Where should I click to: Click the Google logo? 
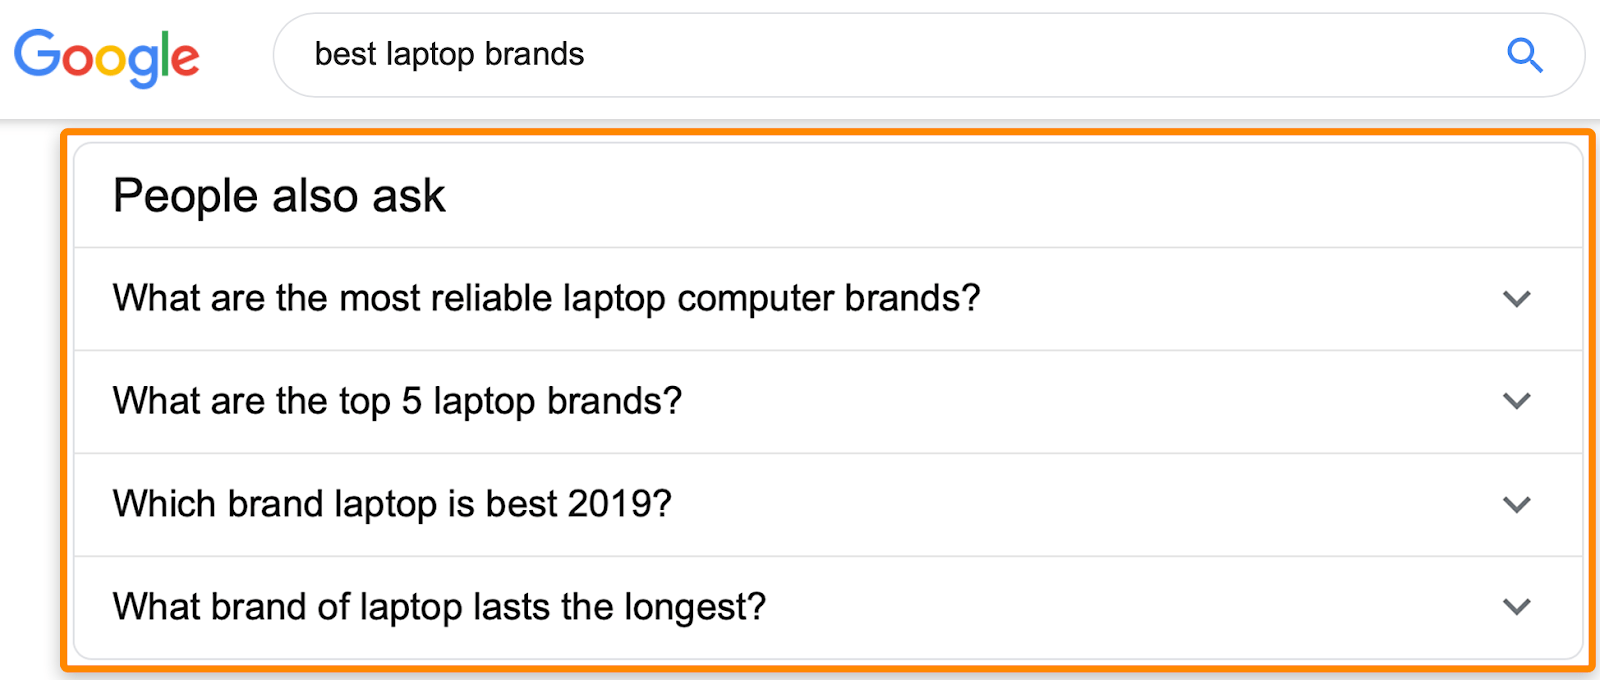pos(106,57)
